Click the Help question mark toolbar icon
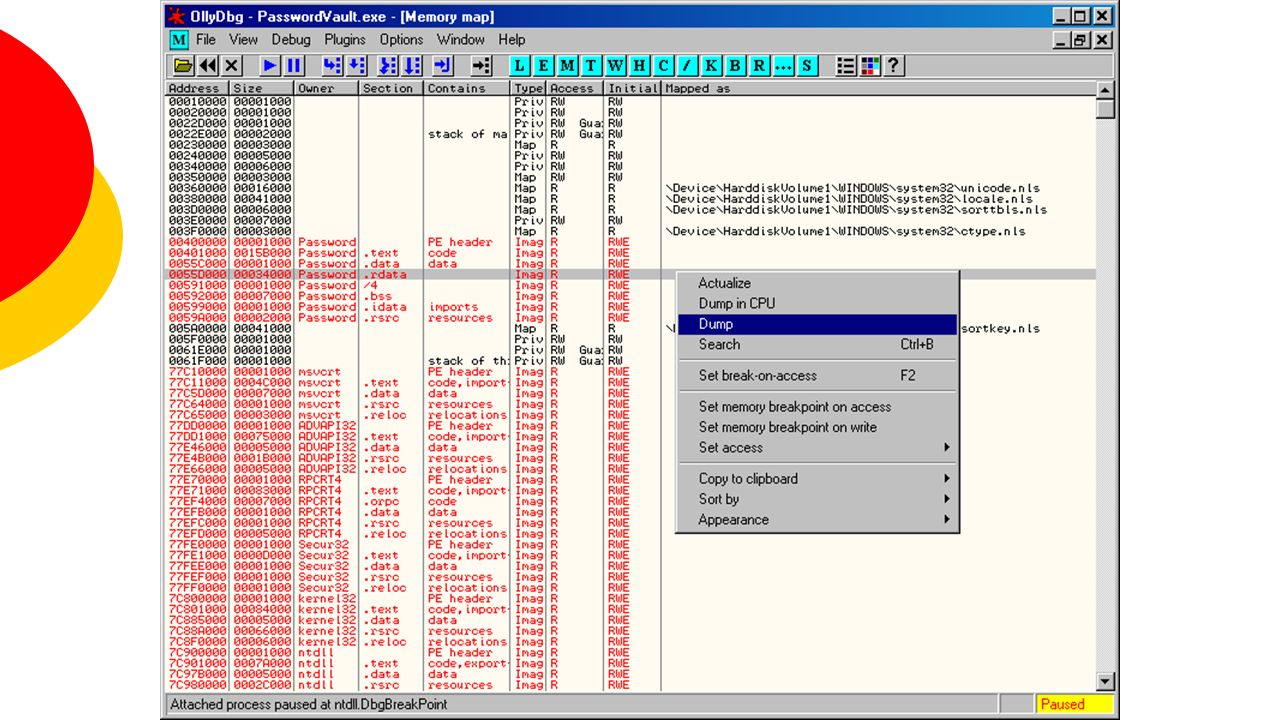This screenshot has height=720, width=1280. (894, 66)
